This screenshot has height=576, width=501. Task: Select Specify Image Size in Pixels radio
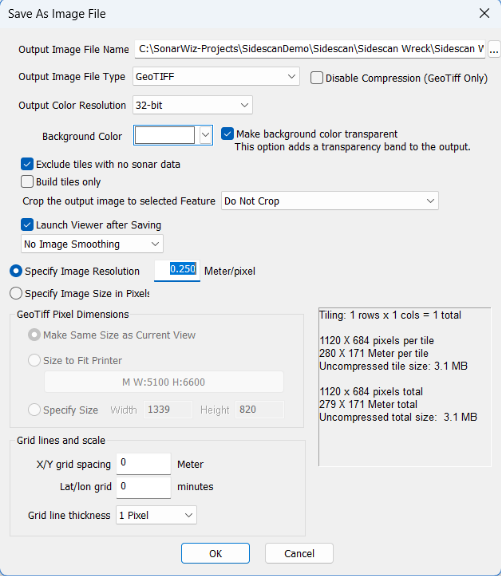click(16, 293)
